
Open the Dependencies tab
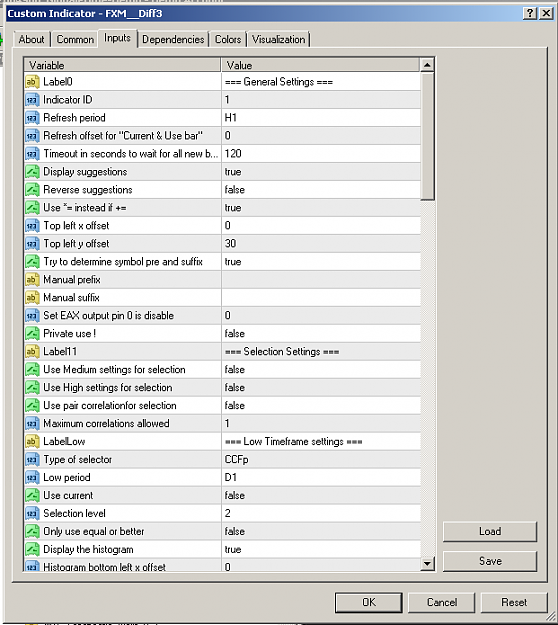click(173, 39)
